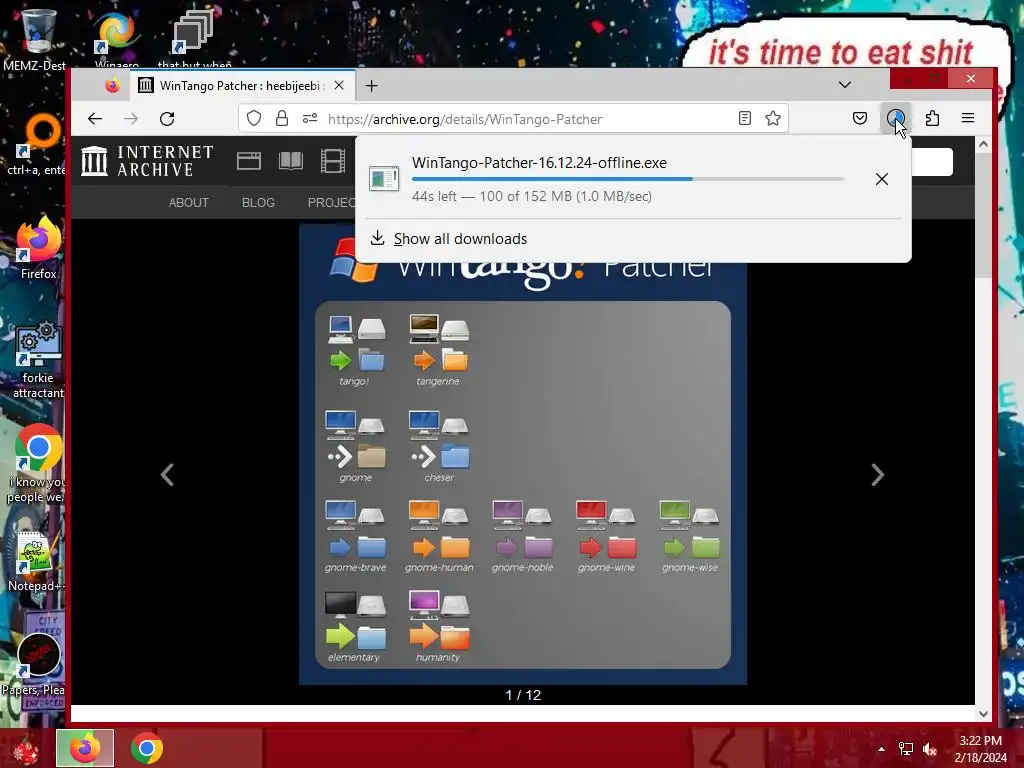1024x768 pixels.
Task: Select the Notepad++ desktop shortcut
Action: coord(36,562)
